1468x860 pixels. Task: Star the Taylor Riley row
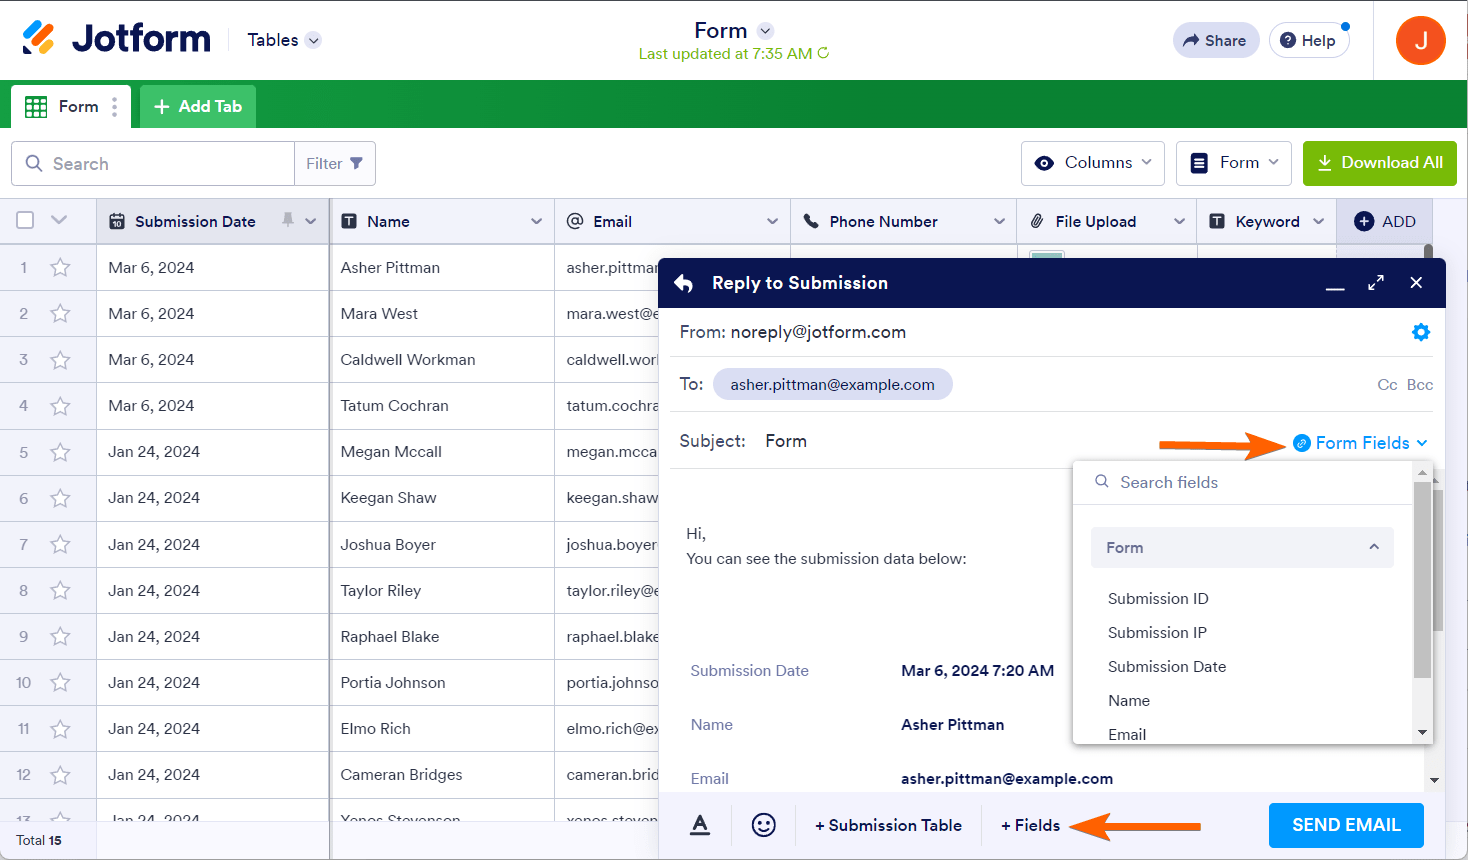point(61,590)
